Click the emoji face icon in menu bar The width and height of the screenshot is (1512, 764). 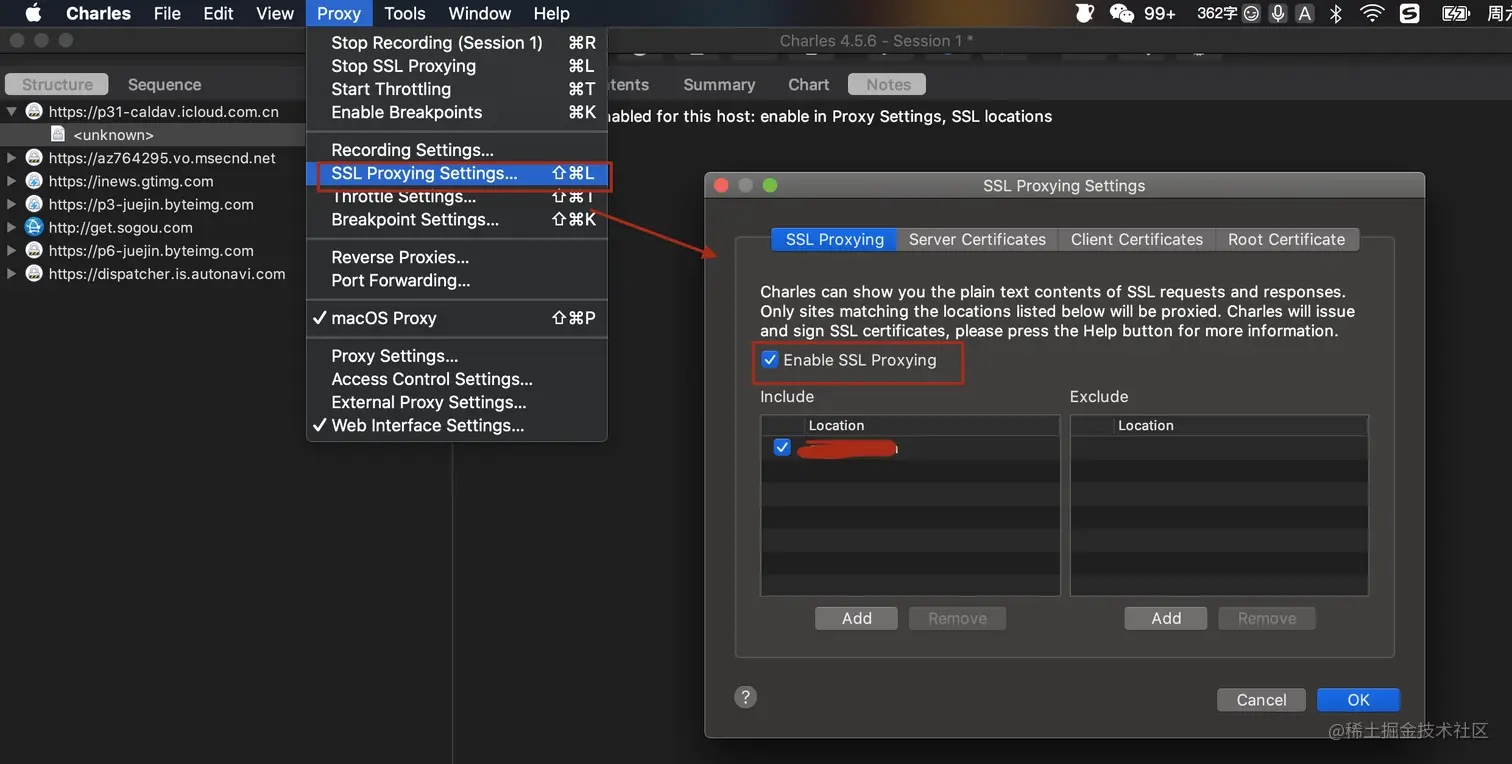(x=1251, y=13)
